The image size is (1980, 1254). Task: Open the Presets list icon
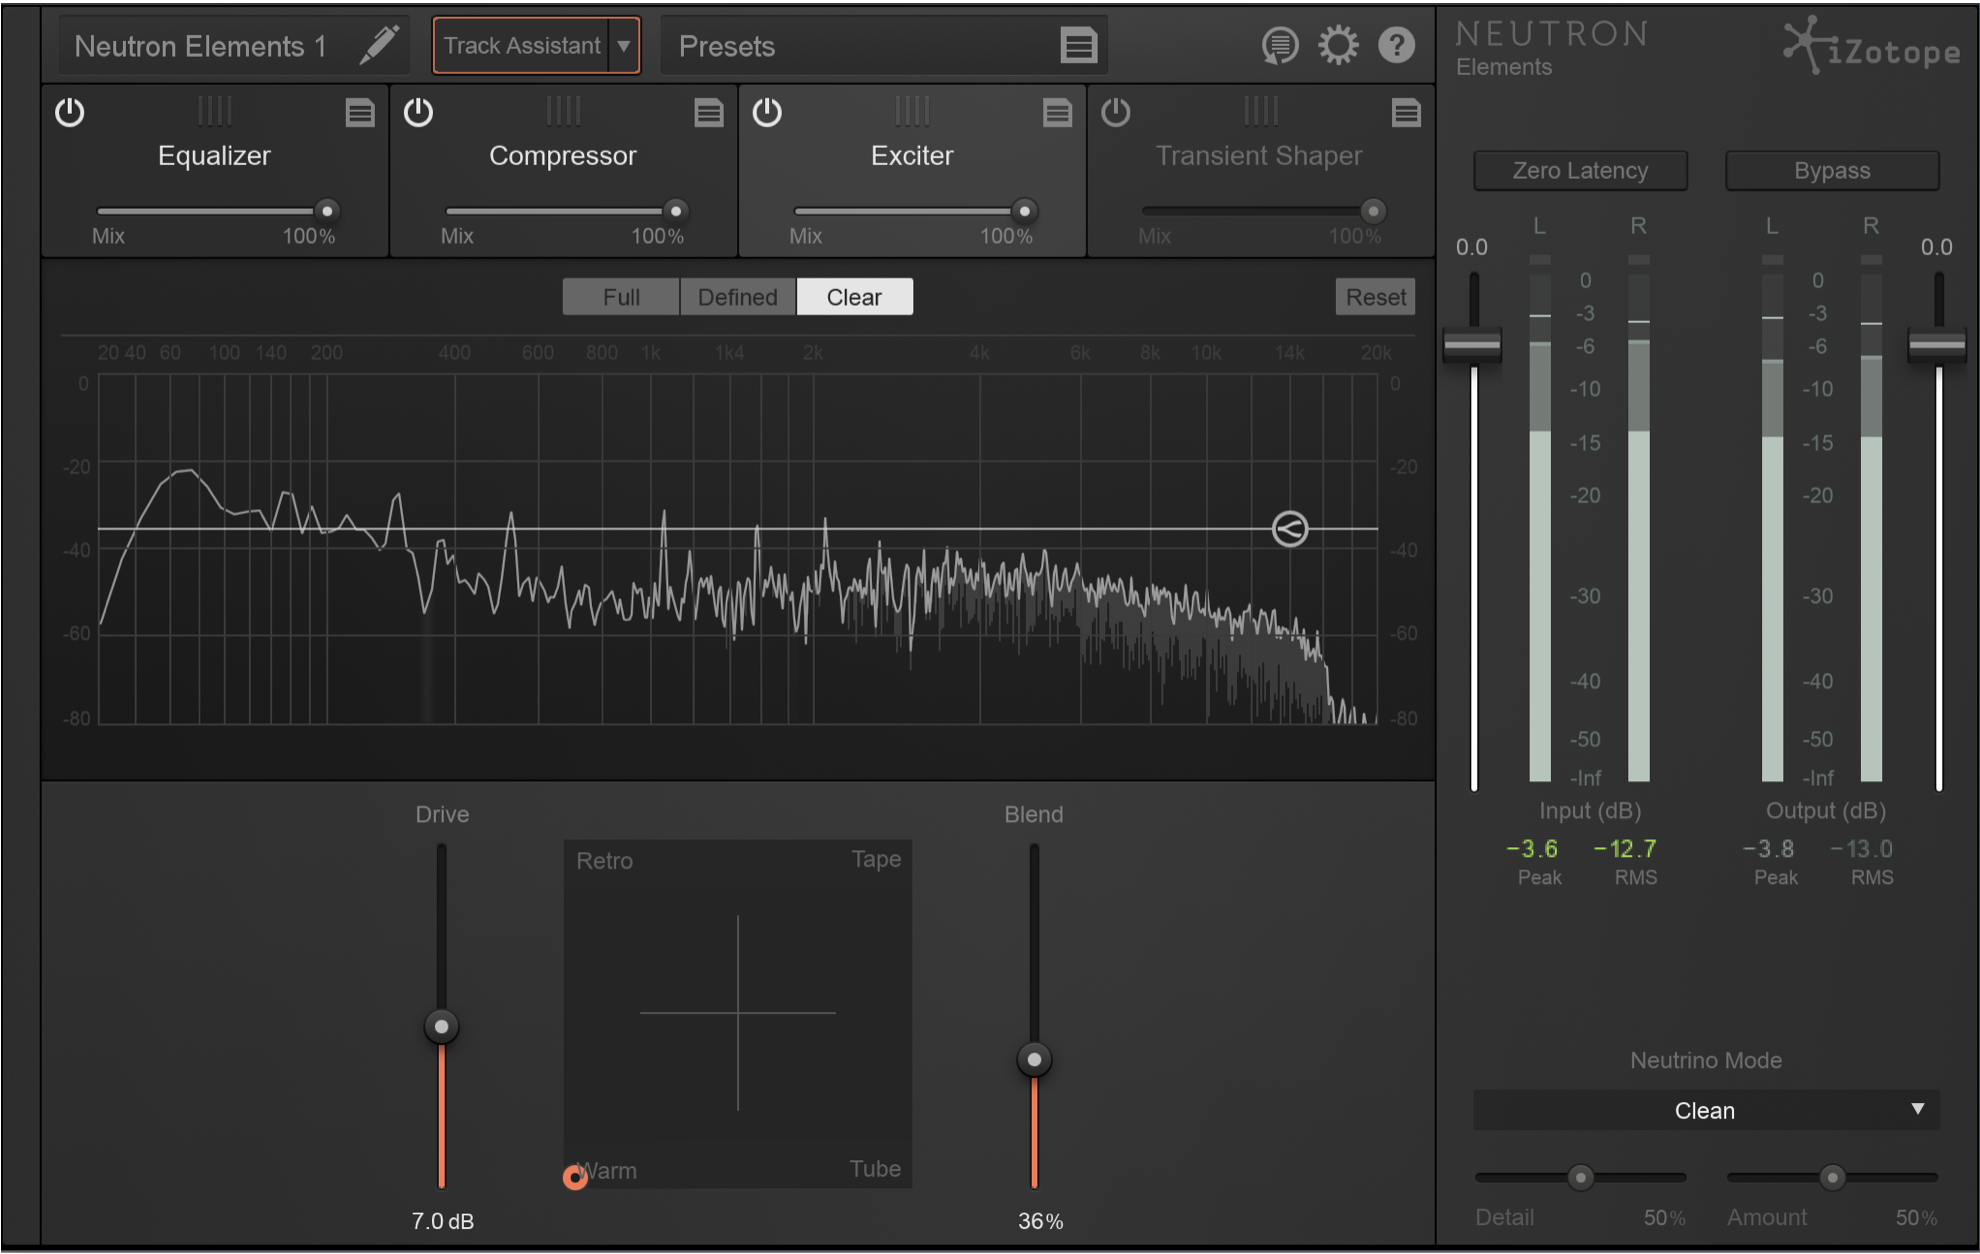tap(1078, 46)
